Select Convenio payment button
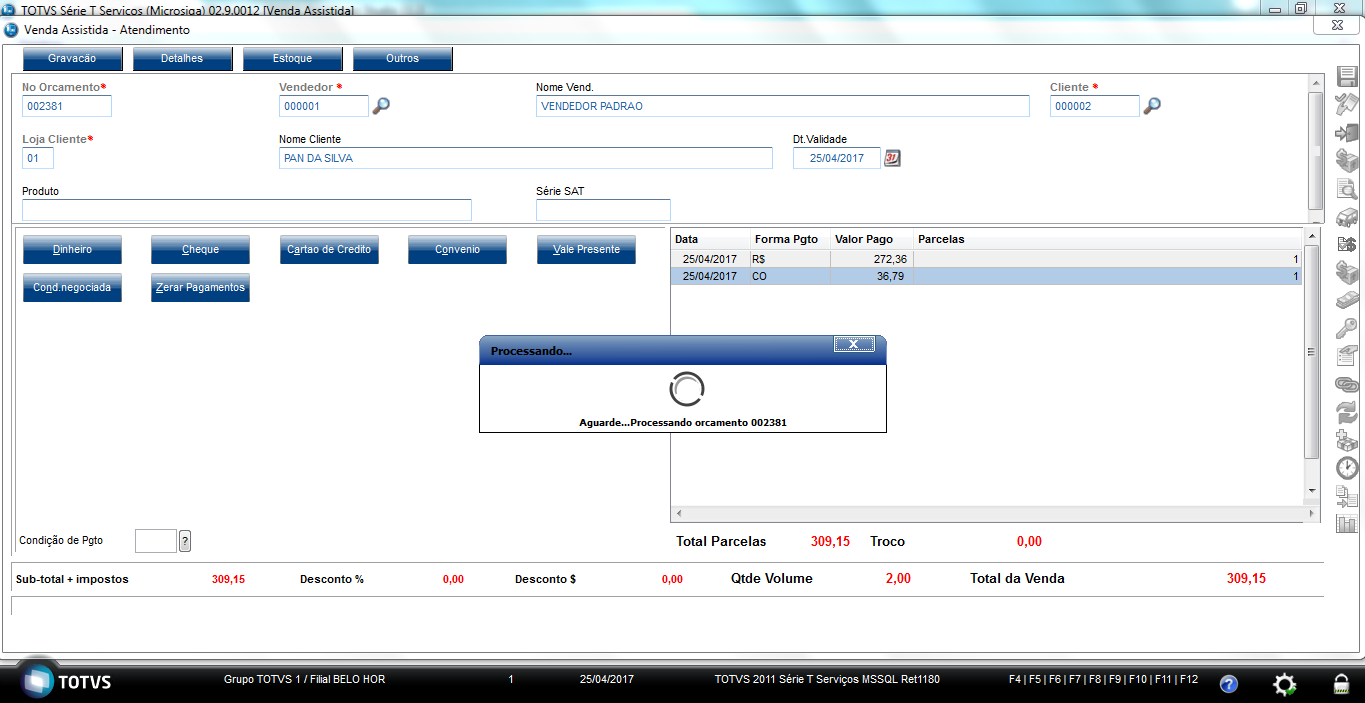 point(457,250)
